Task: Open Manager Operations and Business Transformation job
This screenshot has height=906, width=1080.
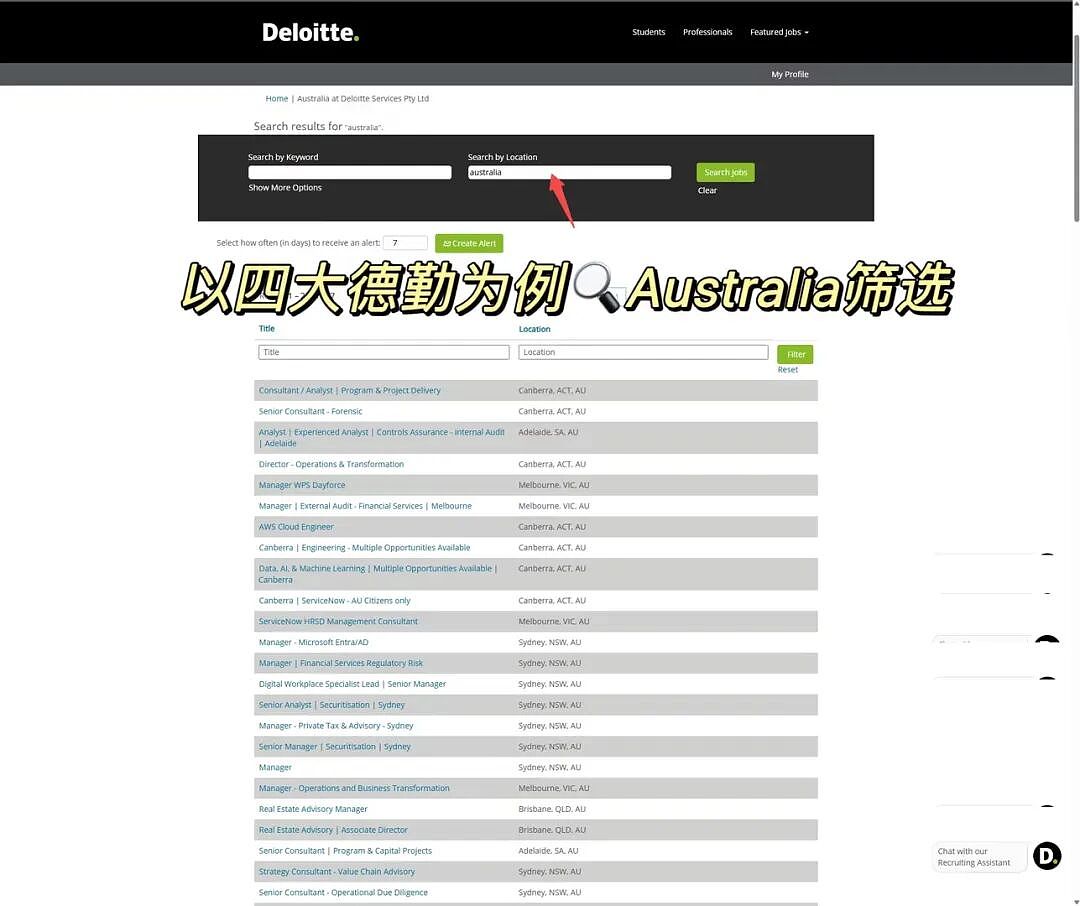Action: click(353, 788)
